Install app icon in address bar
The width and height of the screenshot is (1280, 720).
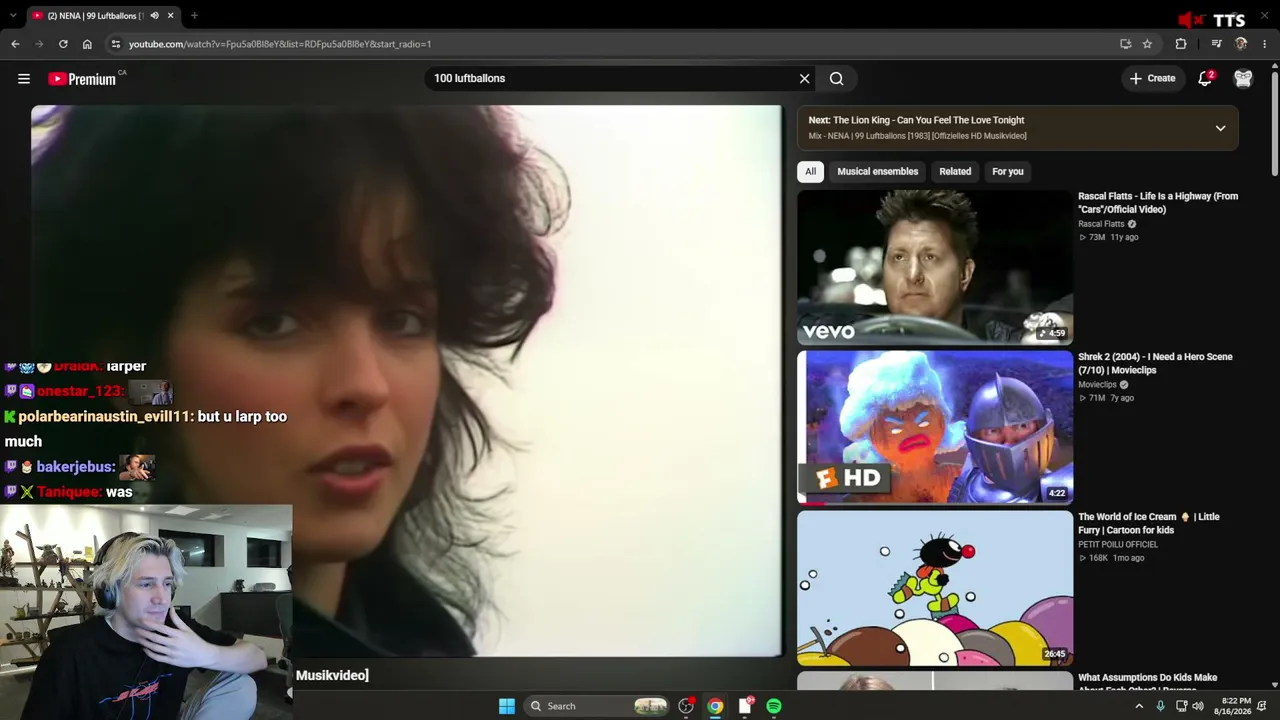tap(1126, 44)
